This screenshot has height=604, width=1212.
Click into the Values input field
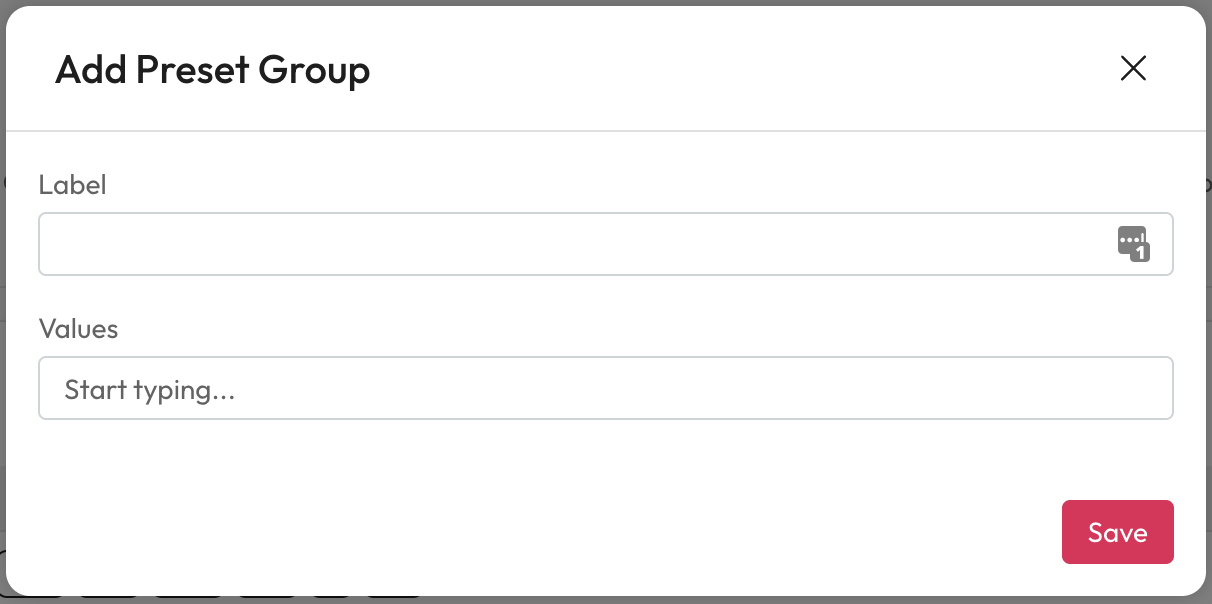[x=605, y=389]
